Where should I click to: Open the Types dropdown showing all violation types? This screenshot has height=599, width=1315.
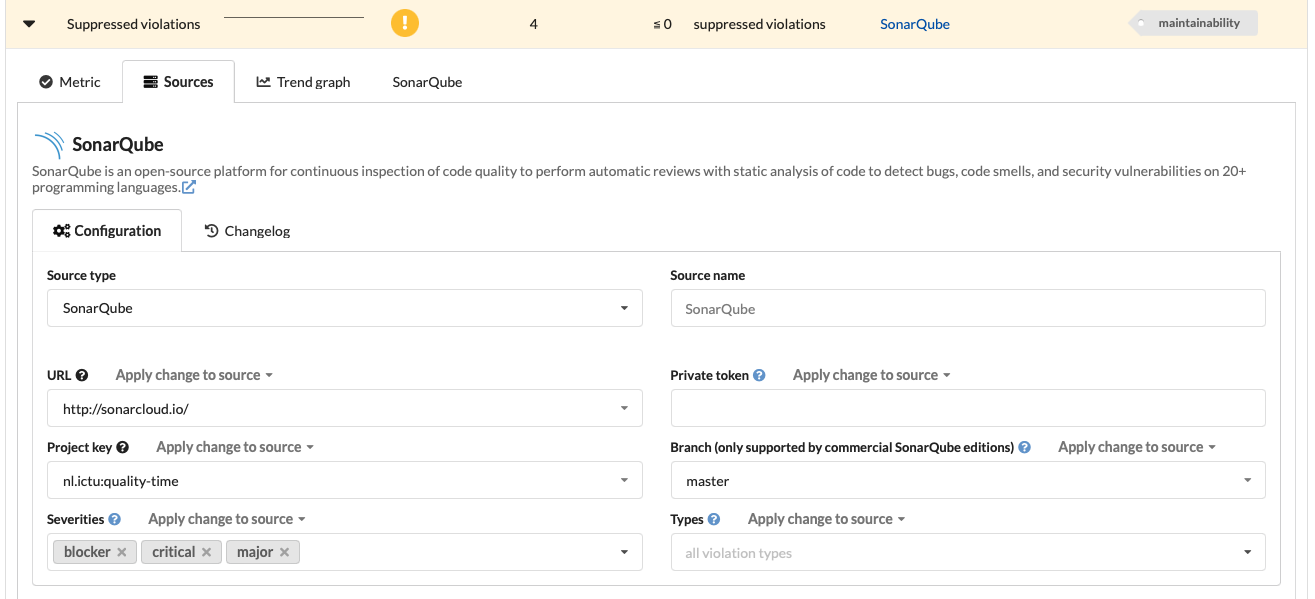point(968,552)
